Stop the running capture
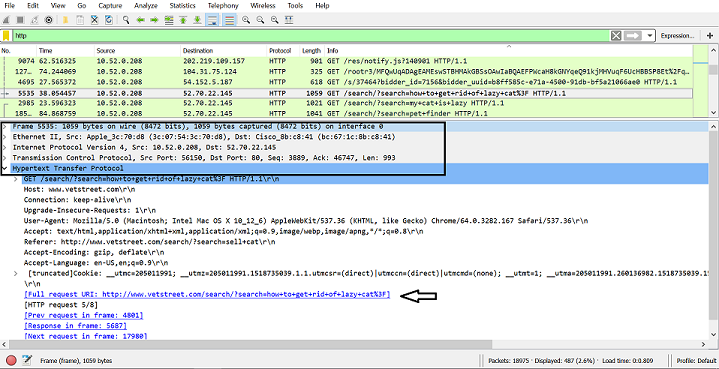 point(20,20)
